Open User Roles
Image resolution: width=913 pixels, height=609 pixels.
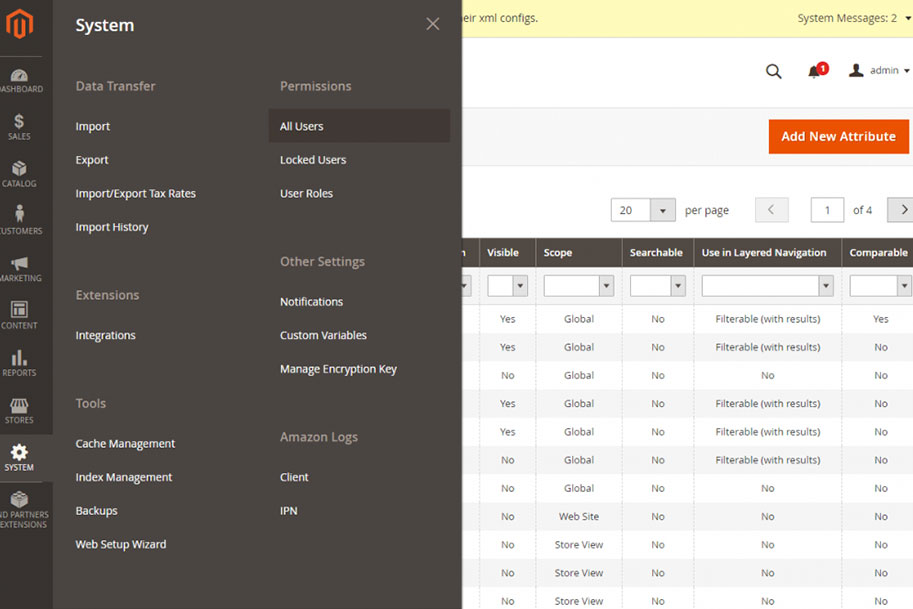pos(306,193)
